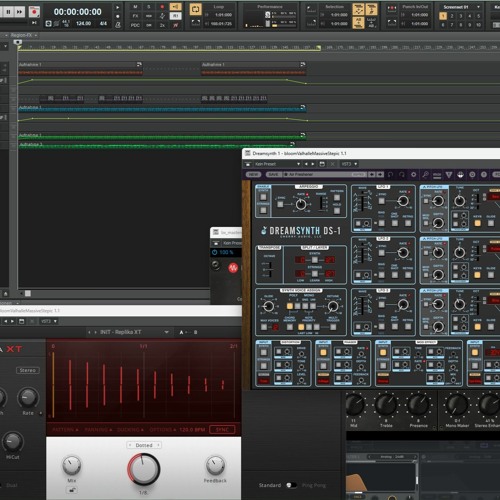The height and width of the screenshot is (500, 500).
Task: Click the Mix lock icon in Replika XT
Action: [x=72, y=490]
